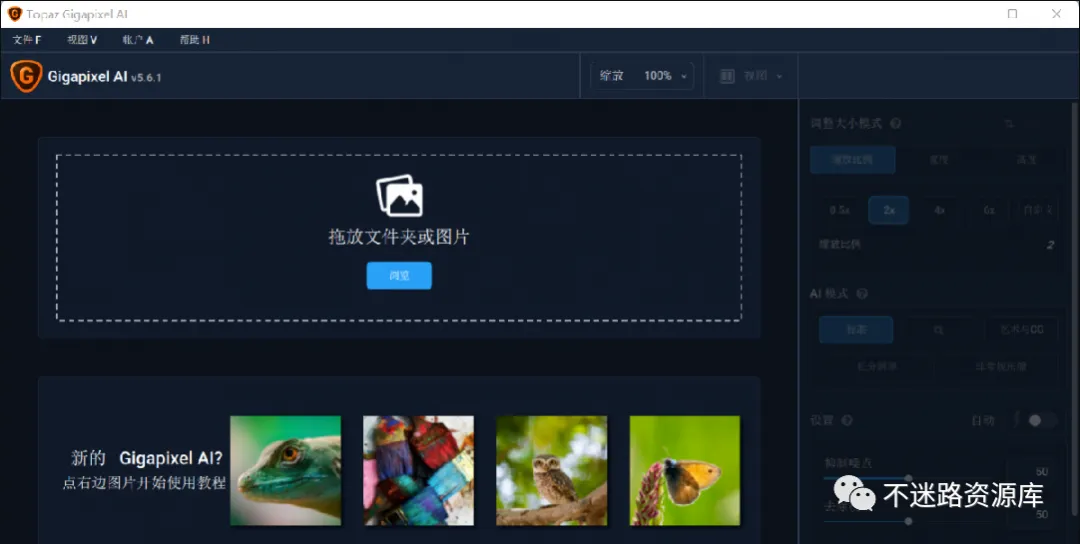Maximize the Topaz Gigapixel AI window

pos(1012,14)
